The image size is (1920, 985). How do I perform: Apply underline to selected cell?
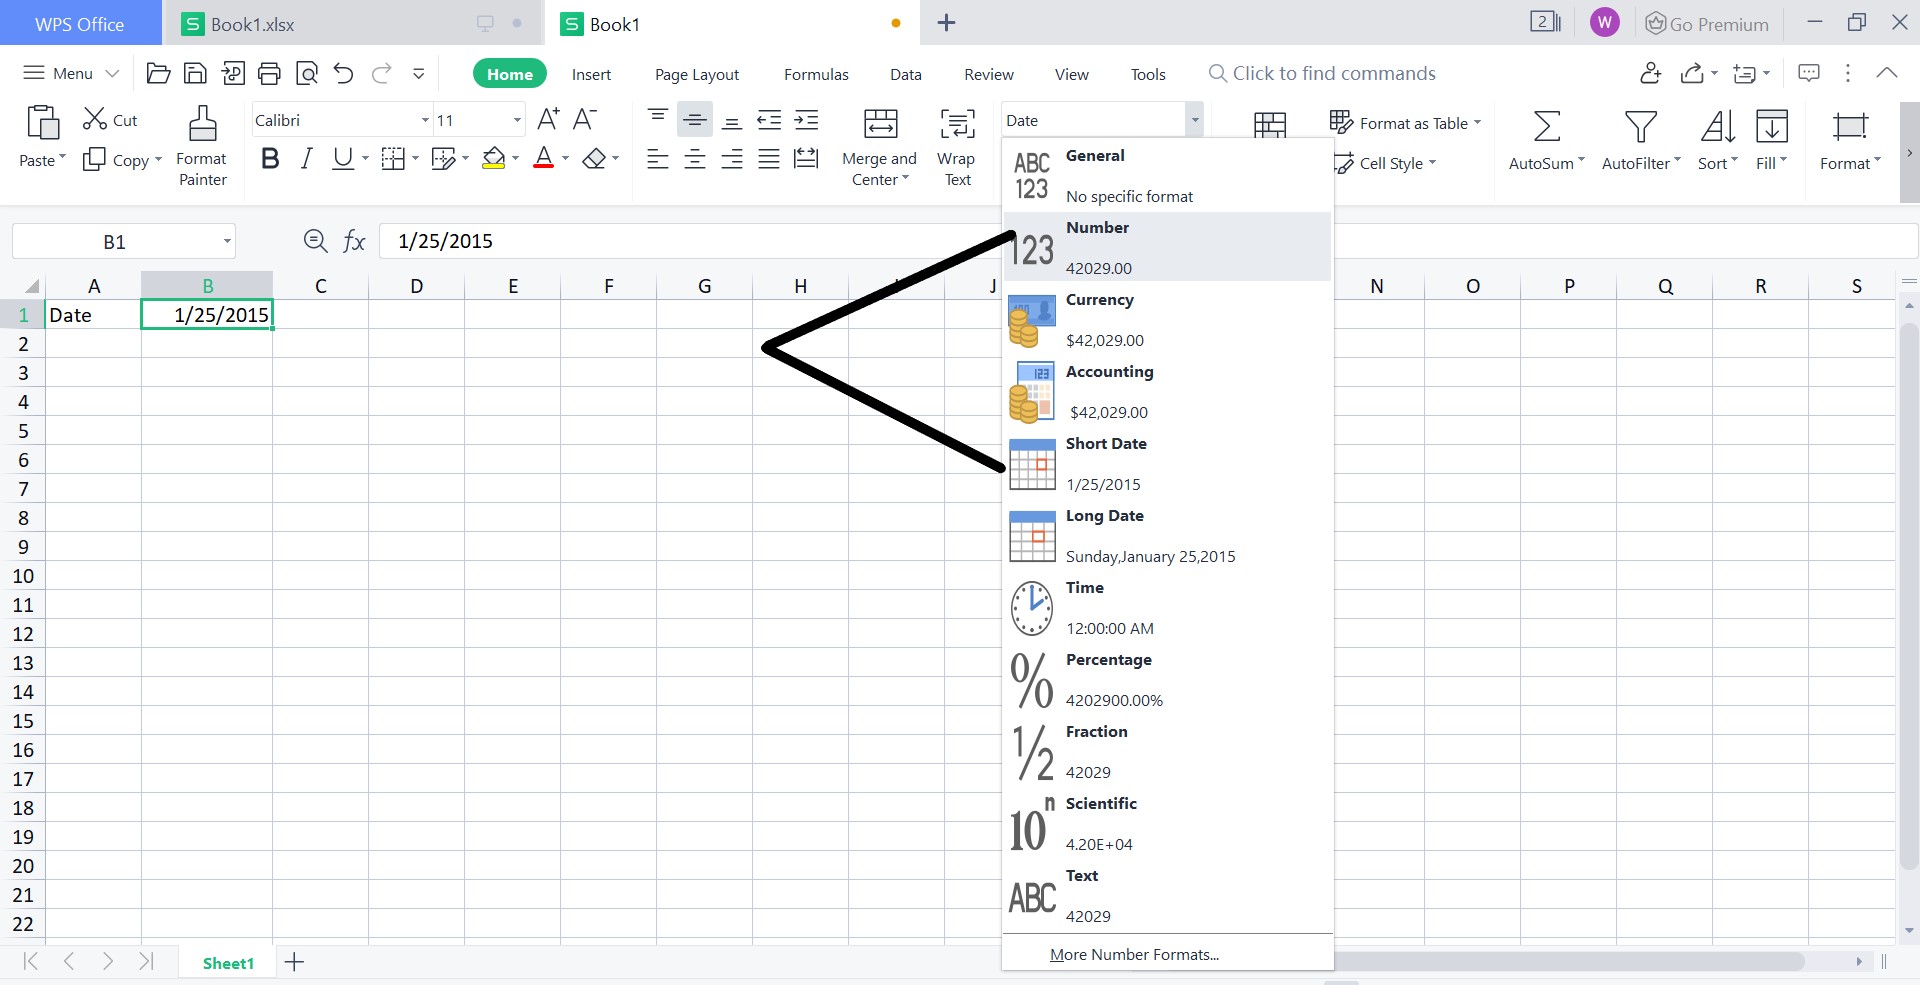coord(341,158)
